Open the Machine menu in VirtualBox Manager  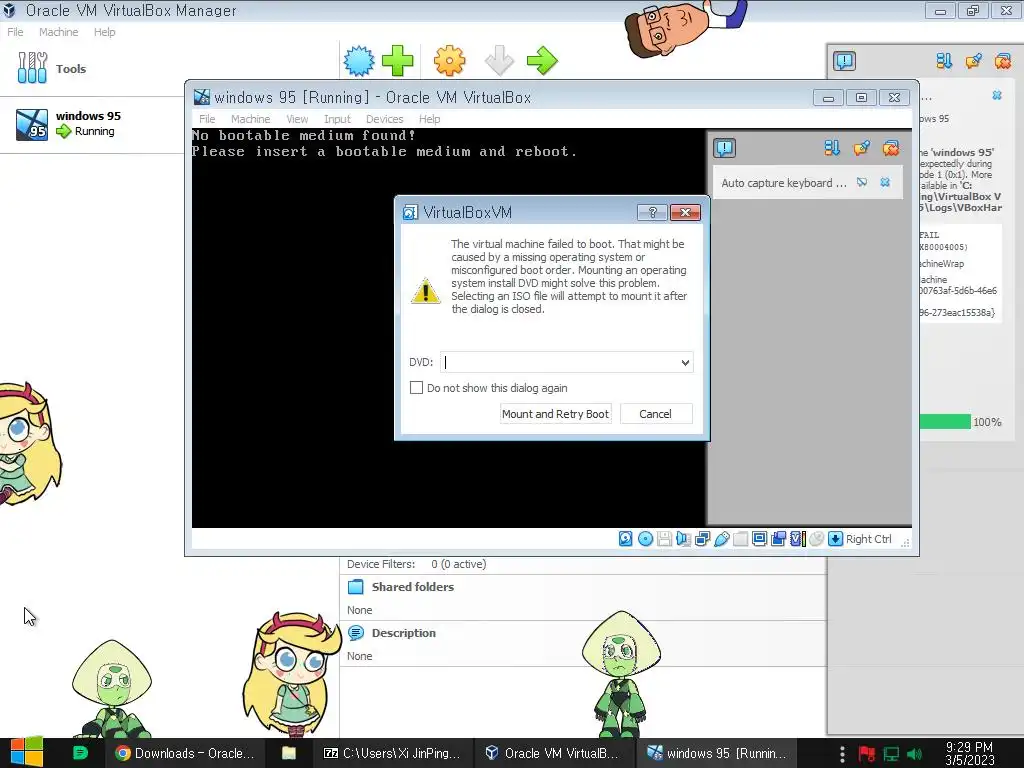(x=58, y=32)
